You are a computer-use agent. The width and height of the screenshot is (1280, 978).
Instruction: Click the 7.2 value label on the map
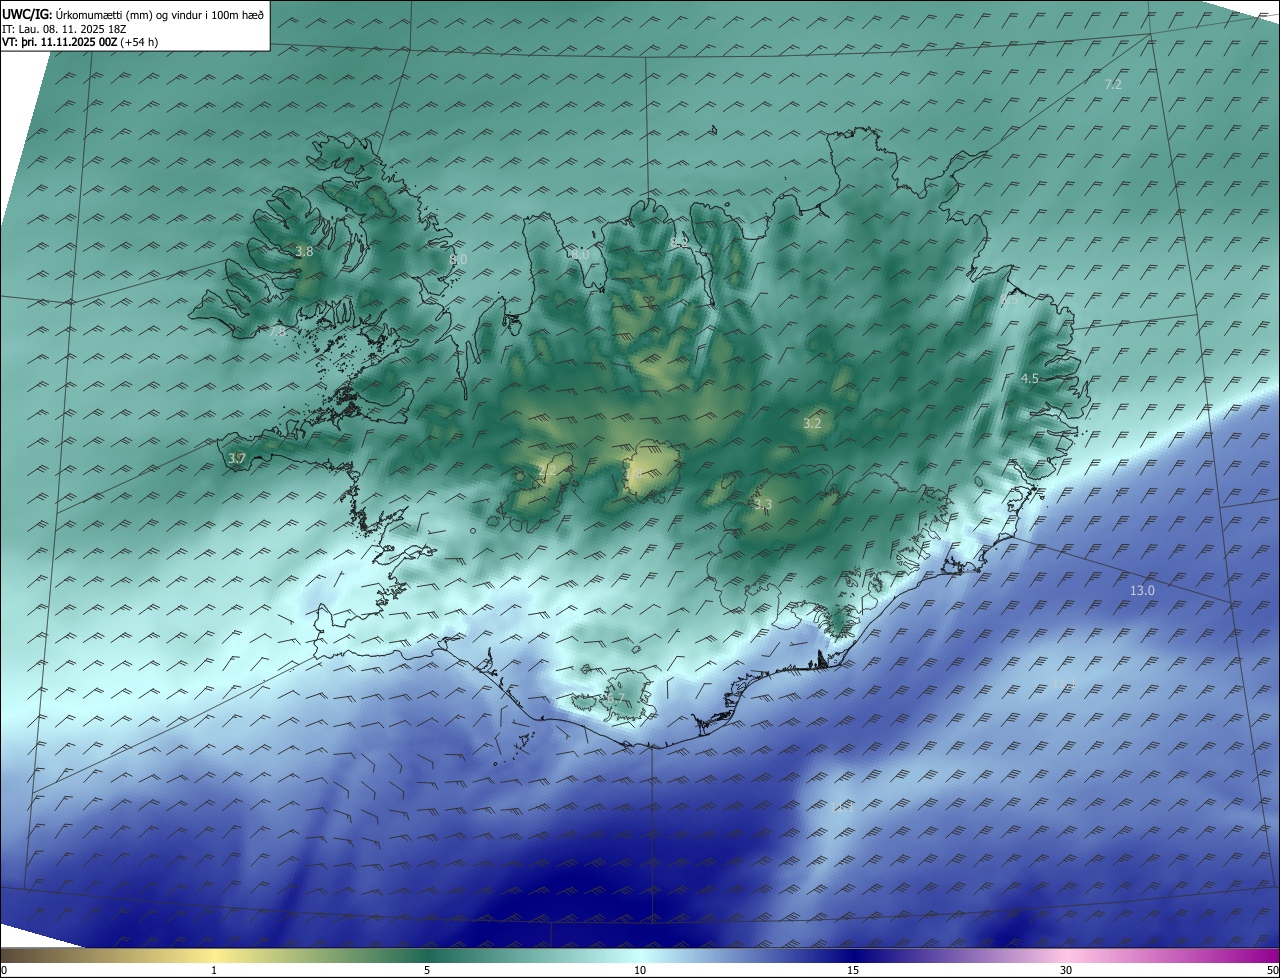click(x=1112, y=85)
